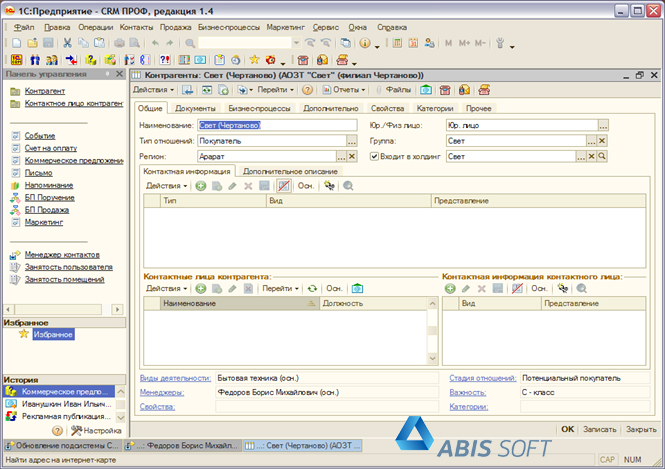The image size is (665, 469).
Task: Click the OK button
Action: (567, 429)
